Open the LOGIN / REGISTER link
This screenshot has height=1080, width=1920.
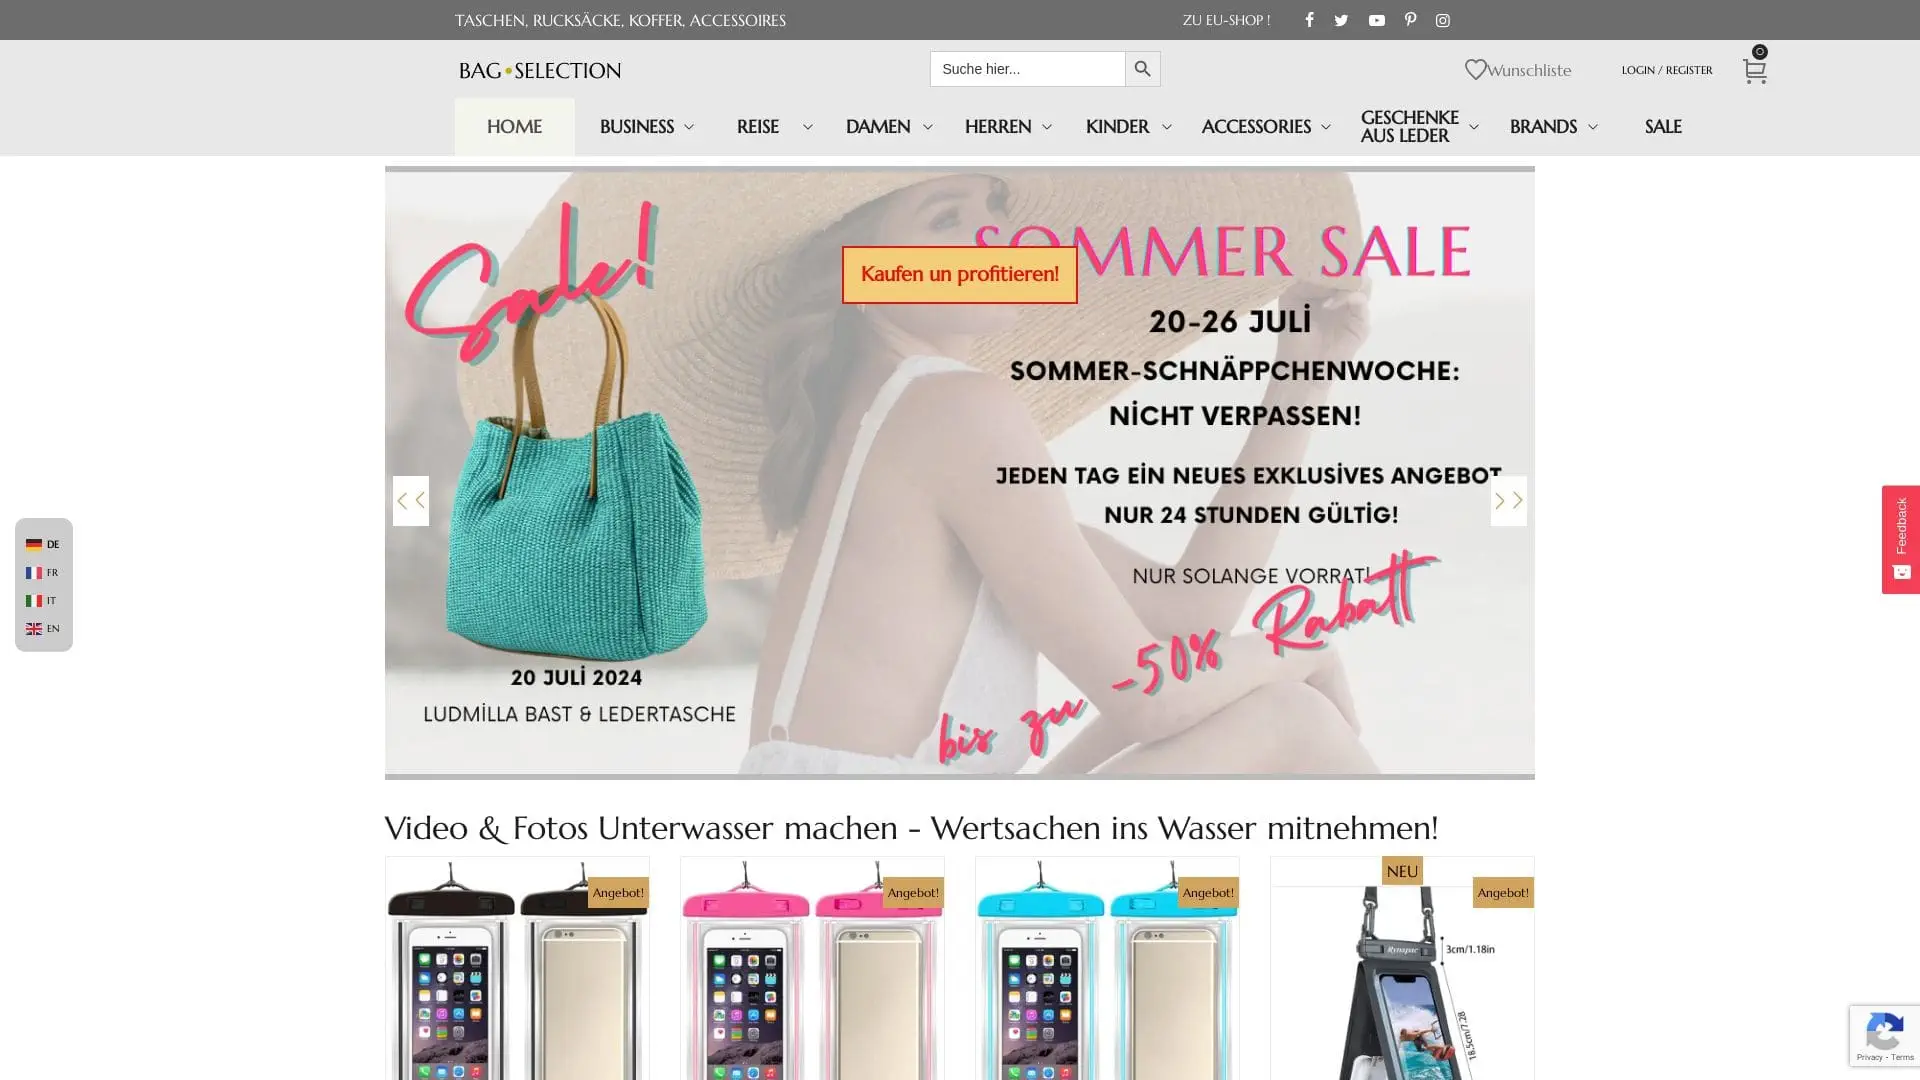pyautogui.click(x=1666, y=70)
